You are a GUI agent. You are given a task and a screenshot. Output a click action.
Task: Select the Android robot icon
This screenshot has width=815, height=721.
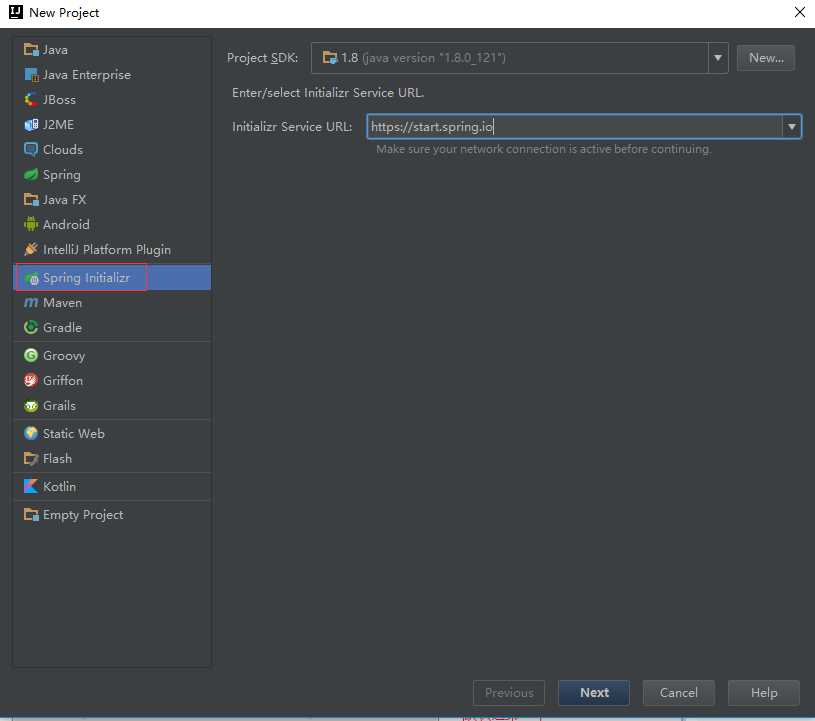(31, 225)
